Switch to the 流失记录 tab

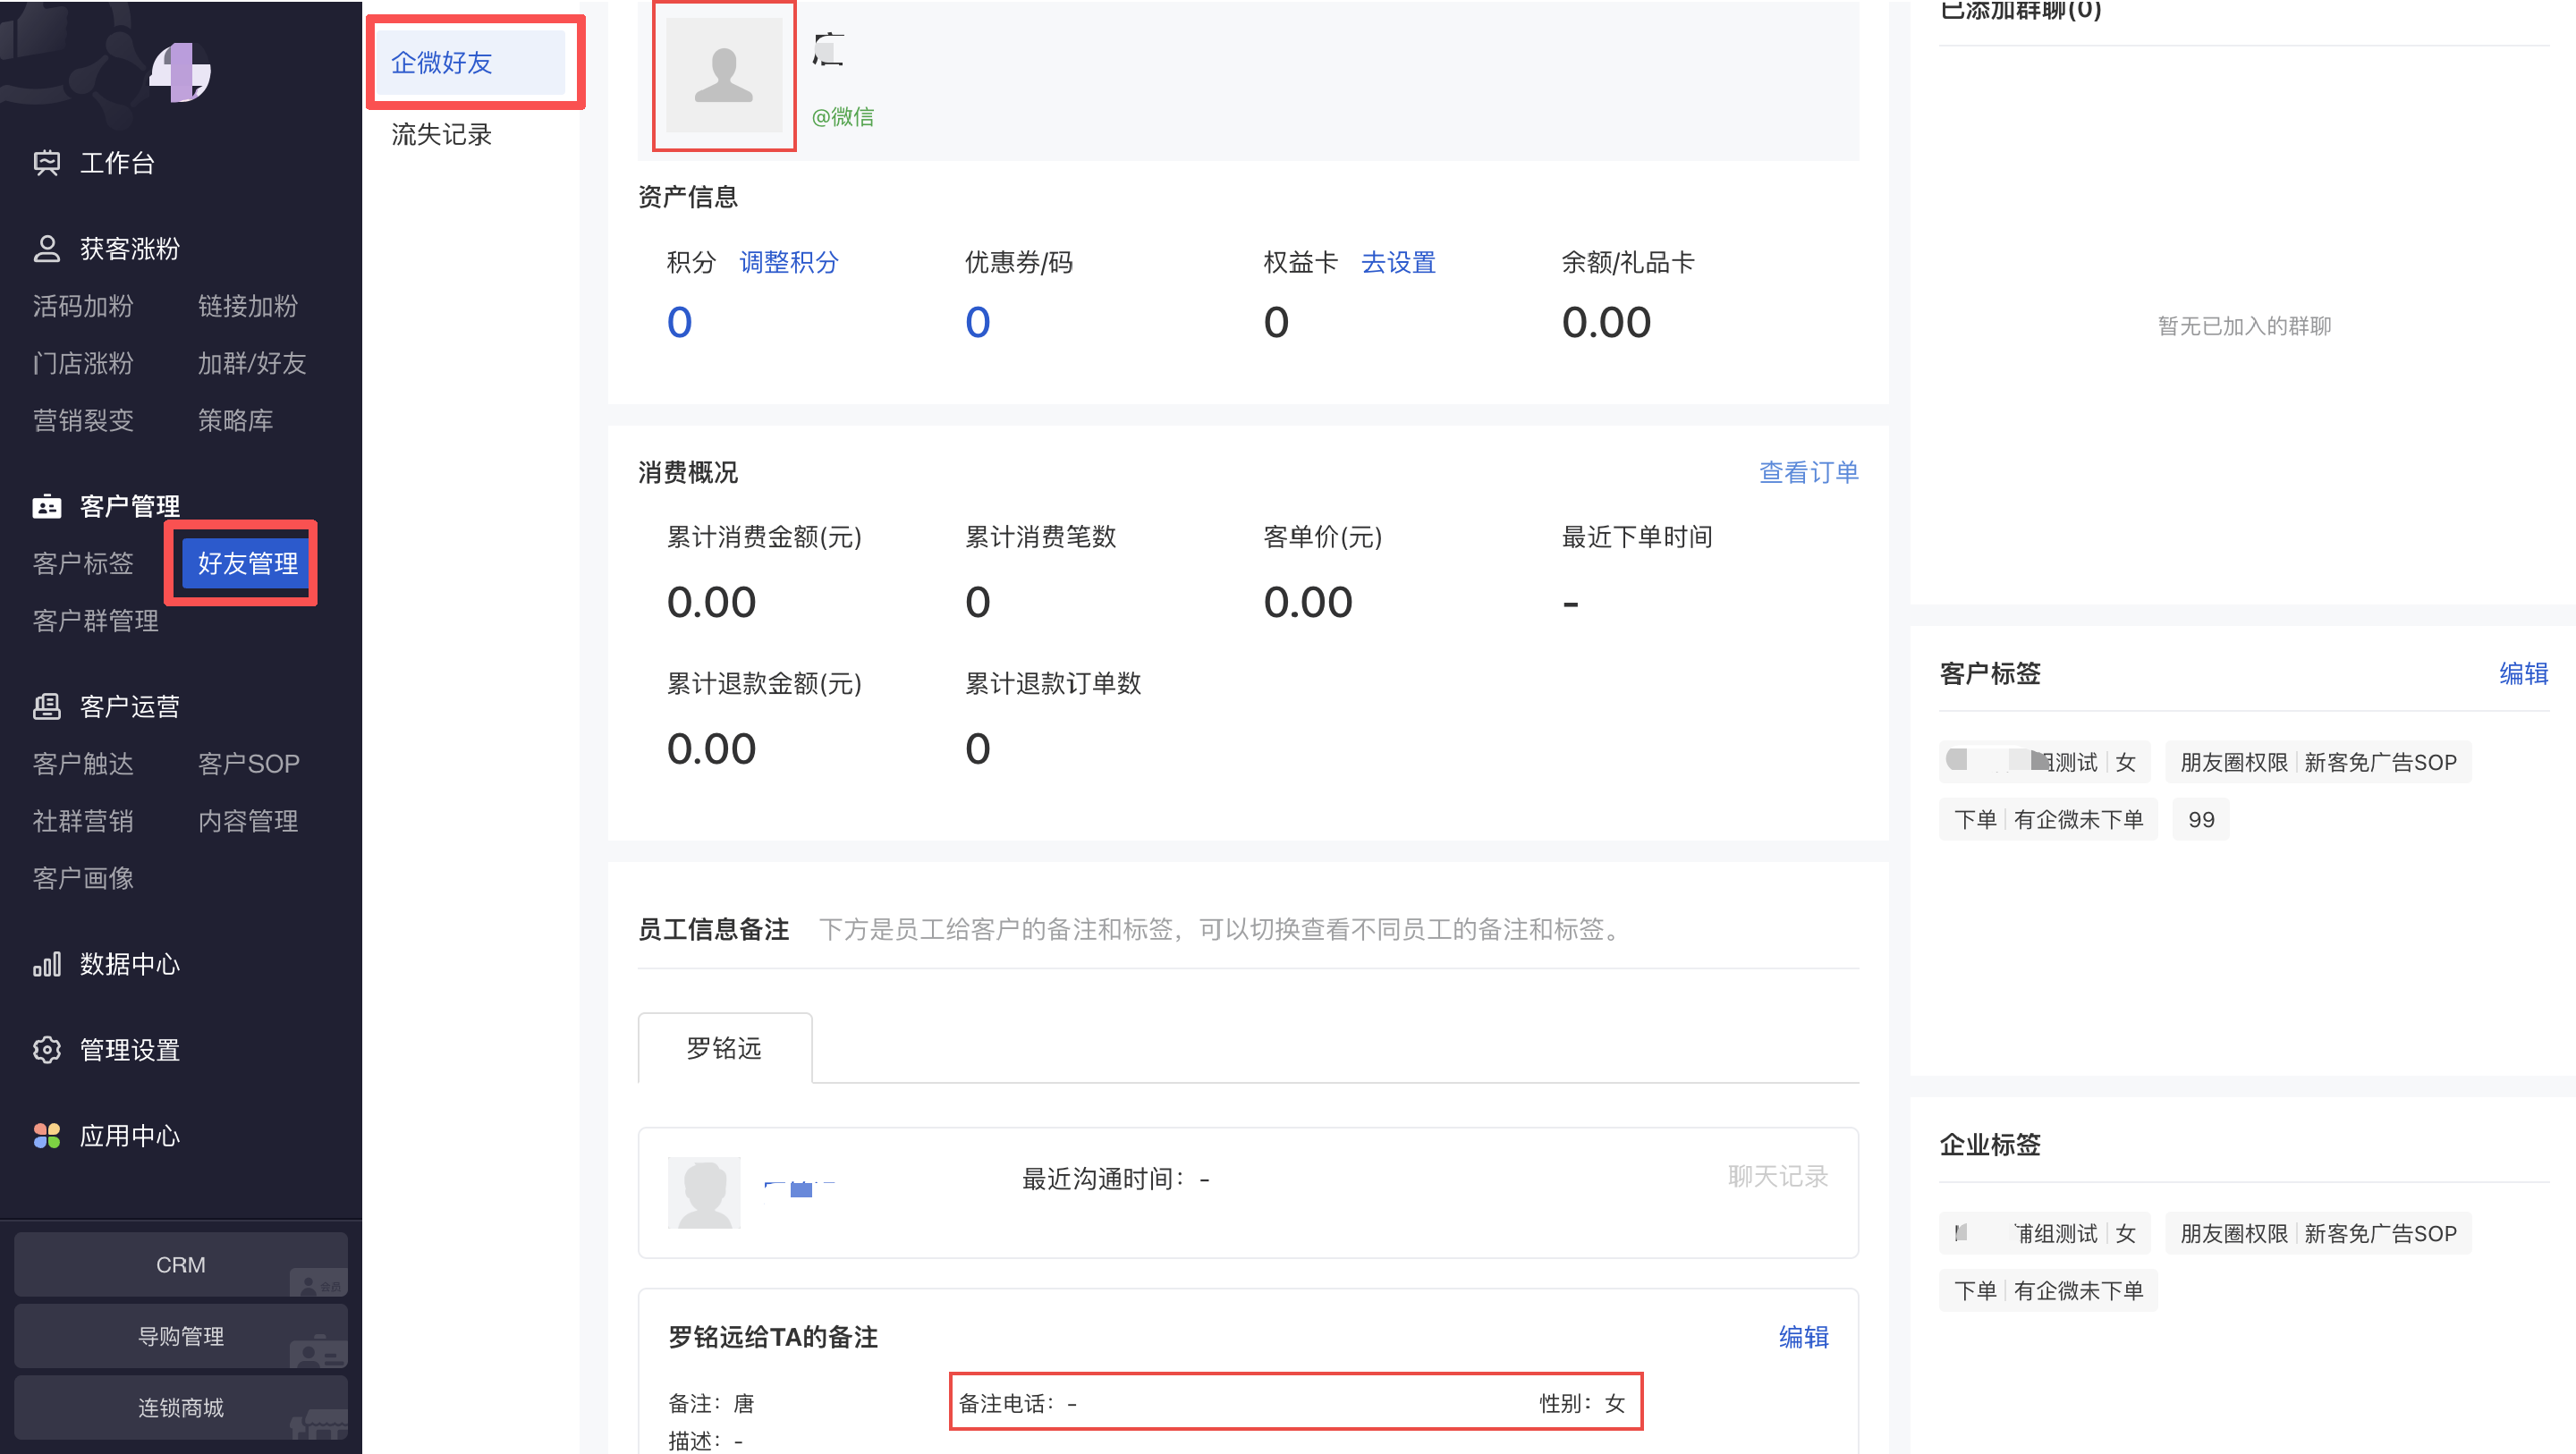coord(442,135)
